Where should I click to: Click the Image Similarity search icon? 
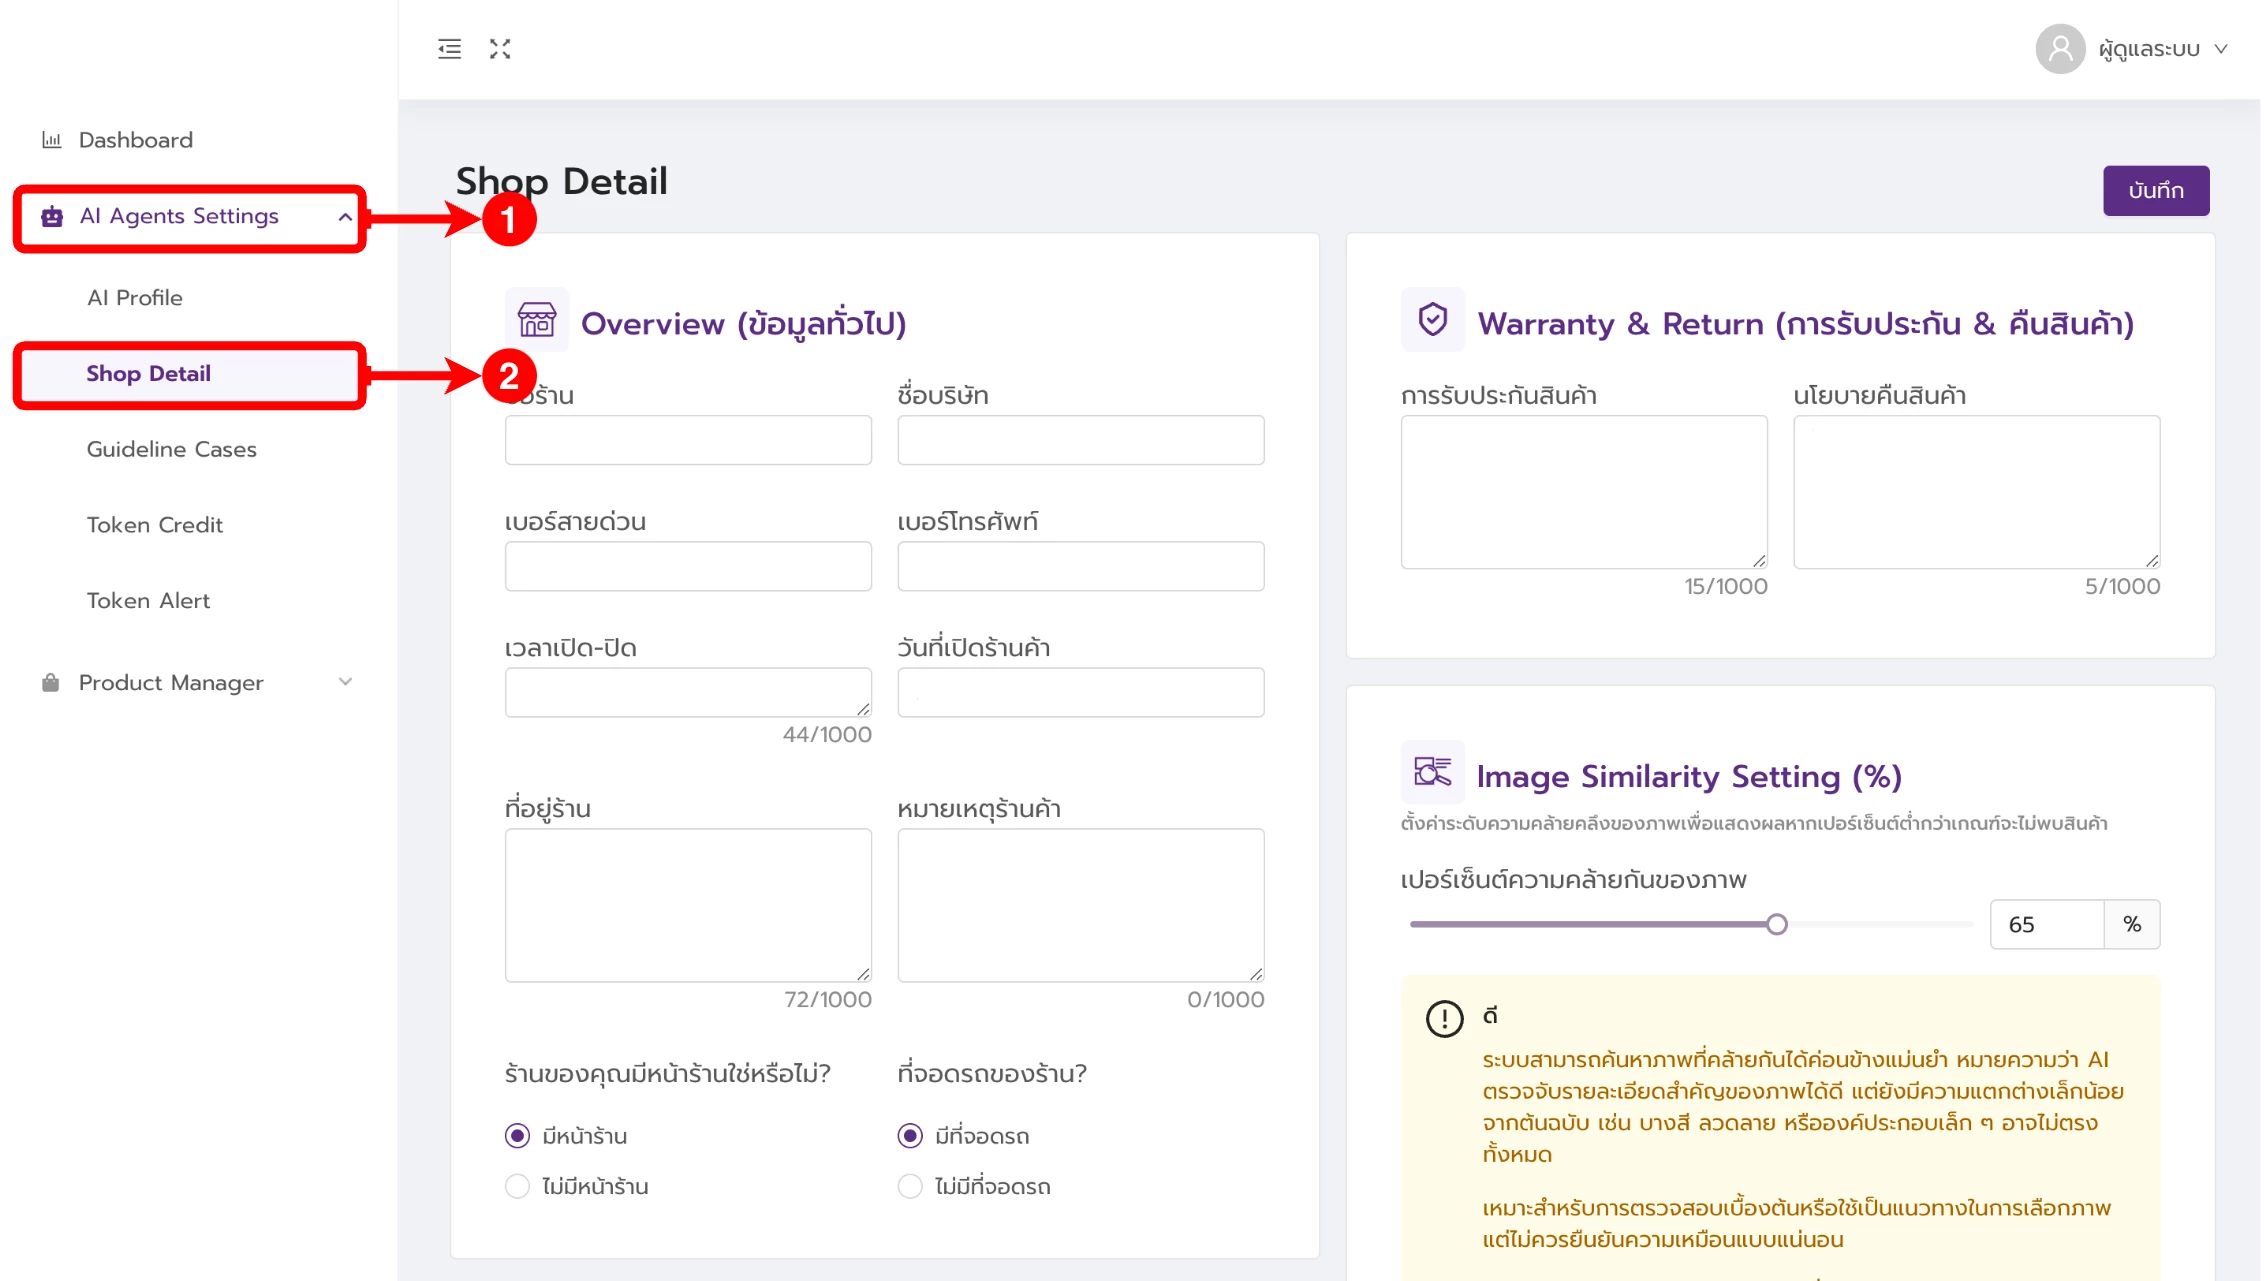click(x=1432, y=773)
